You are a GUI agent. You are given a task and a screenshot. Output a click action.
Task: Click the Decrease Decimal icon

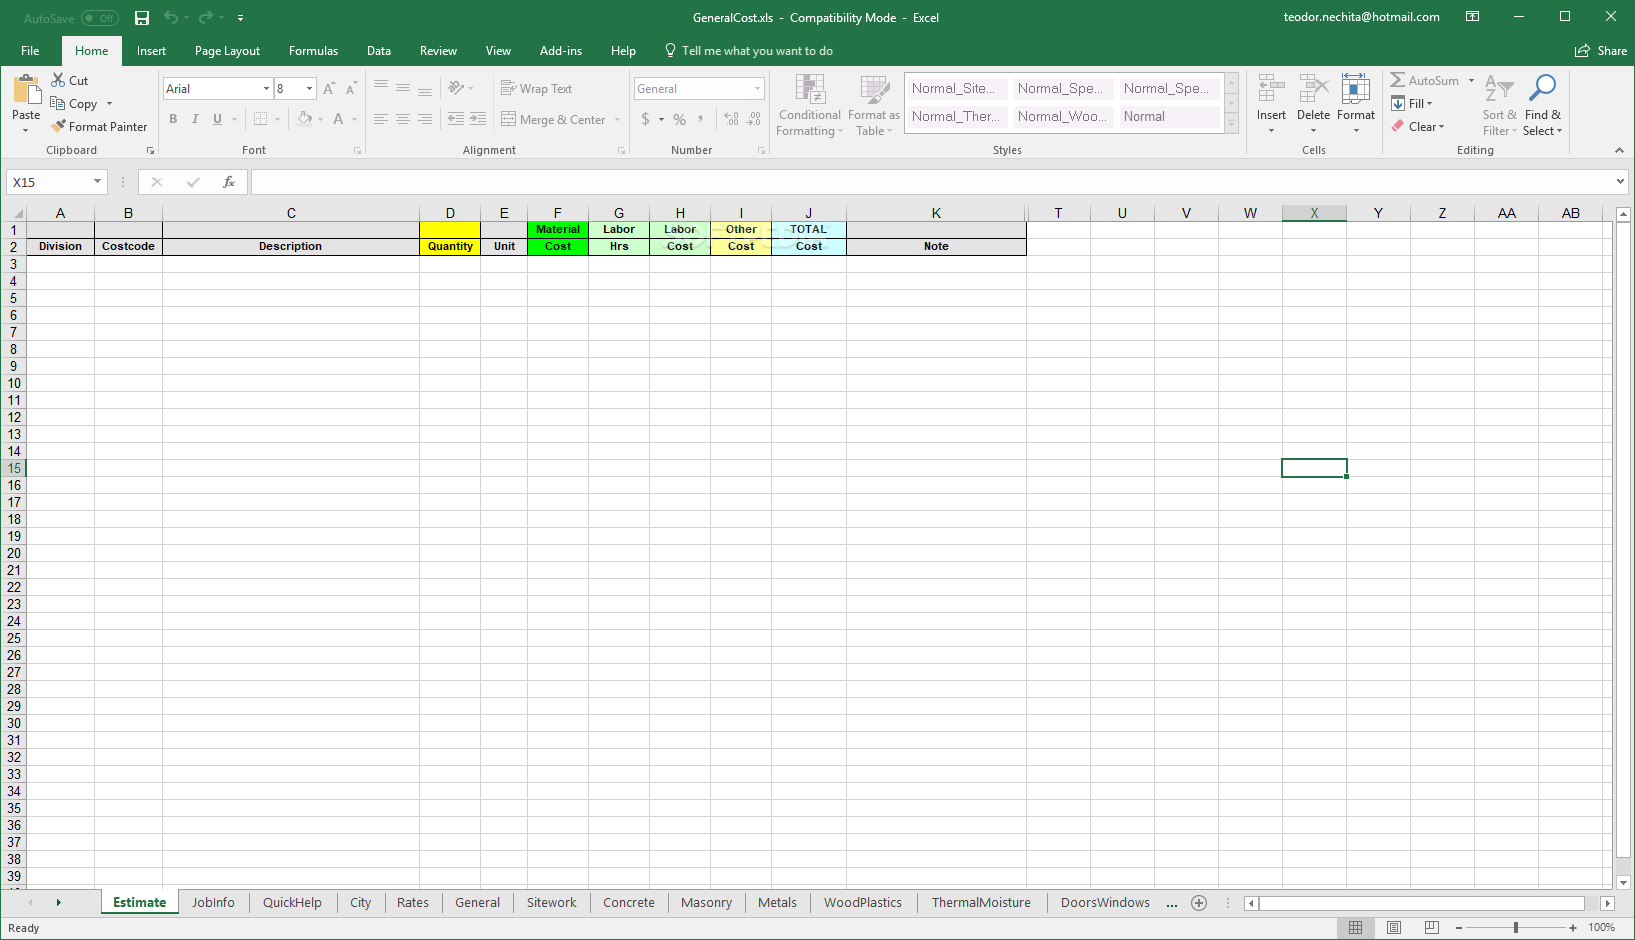[754, 119]
